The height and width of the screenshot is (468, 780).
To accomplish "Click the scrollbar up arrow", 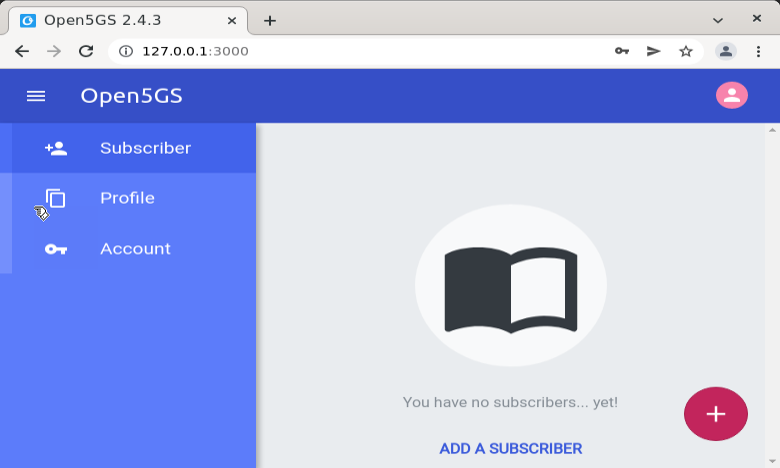I will pyautogui.click(x=772, y=130).
